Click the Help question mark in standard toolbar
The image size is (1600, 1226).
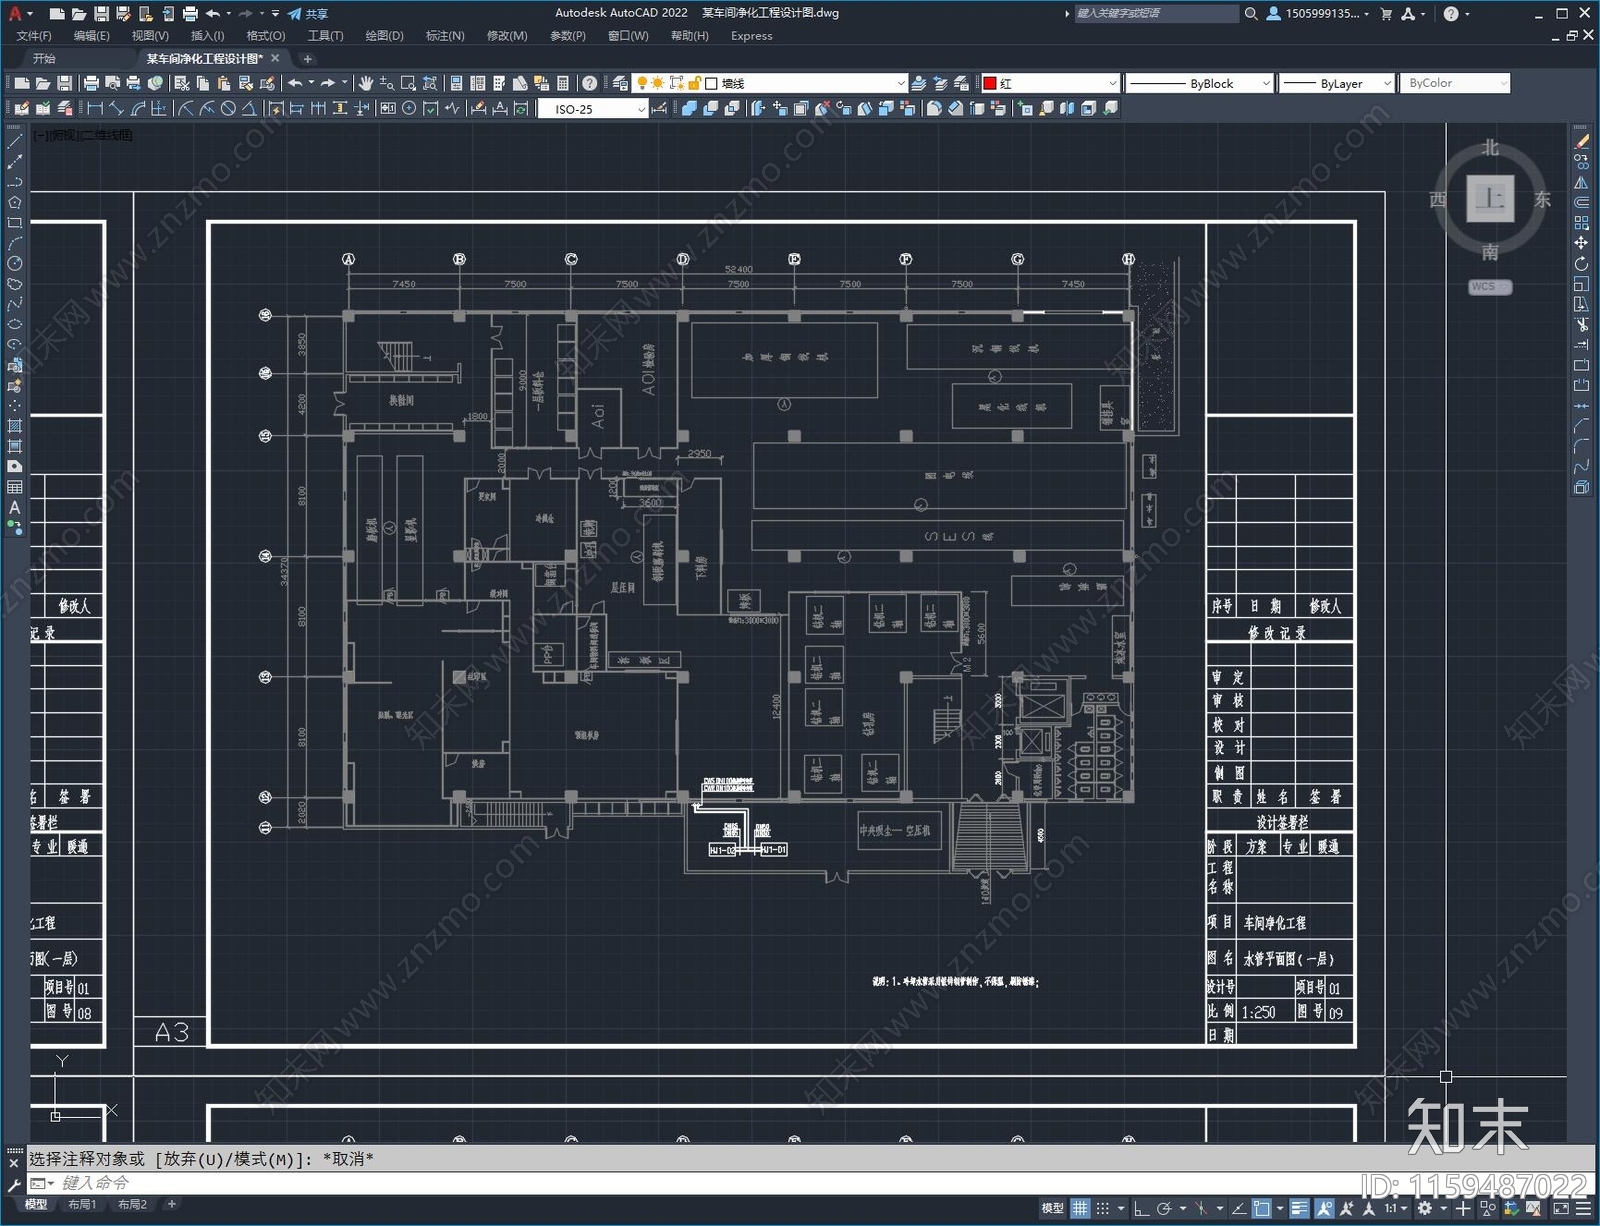click(590, 83)
